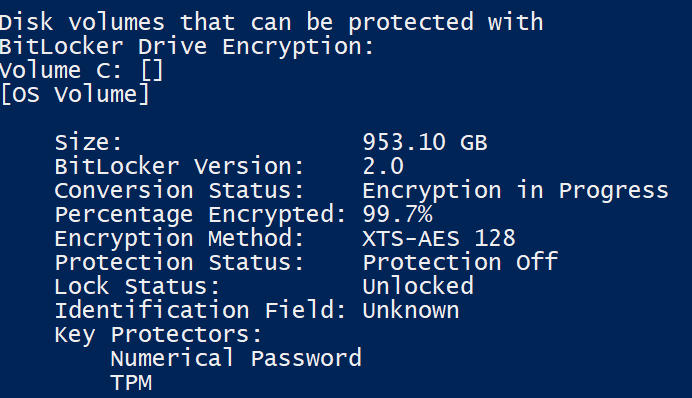The width and height of the screenshot is (692, 398).
Task: Click the "Encryption in Progress" status text
Action: 515,191
